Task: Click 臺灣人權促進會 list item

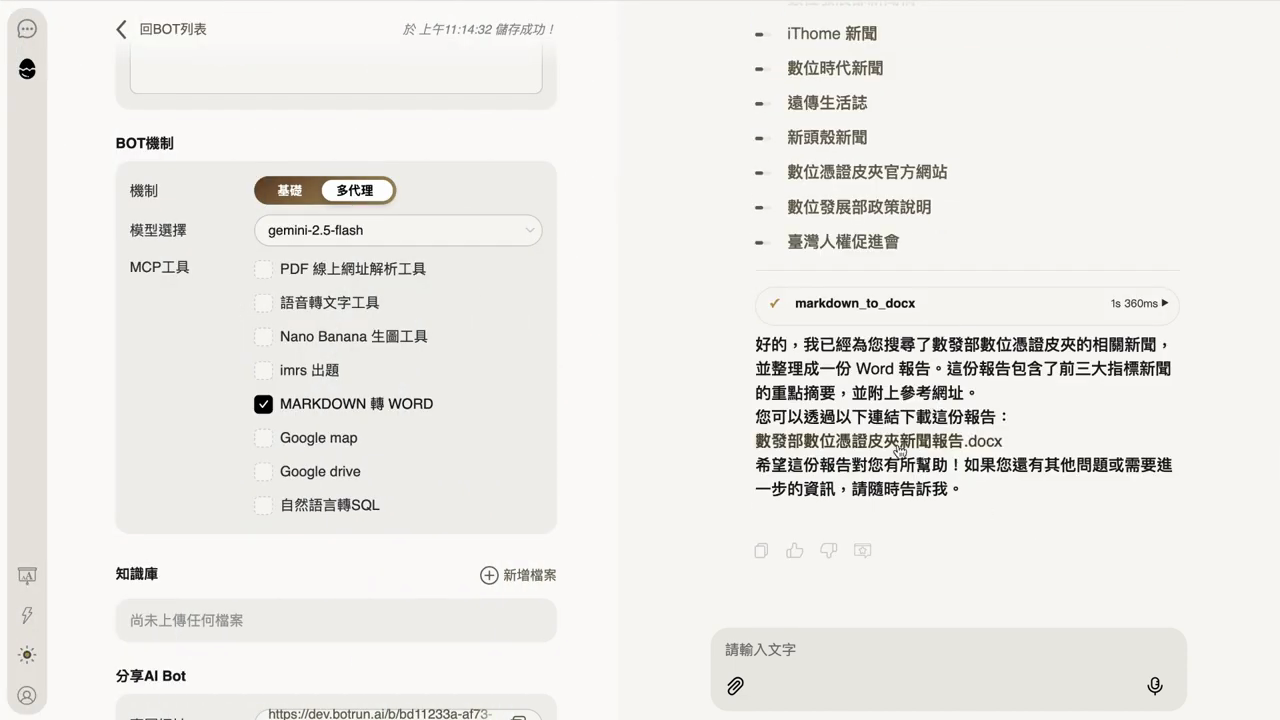Action: tap(843, 242)
